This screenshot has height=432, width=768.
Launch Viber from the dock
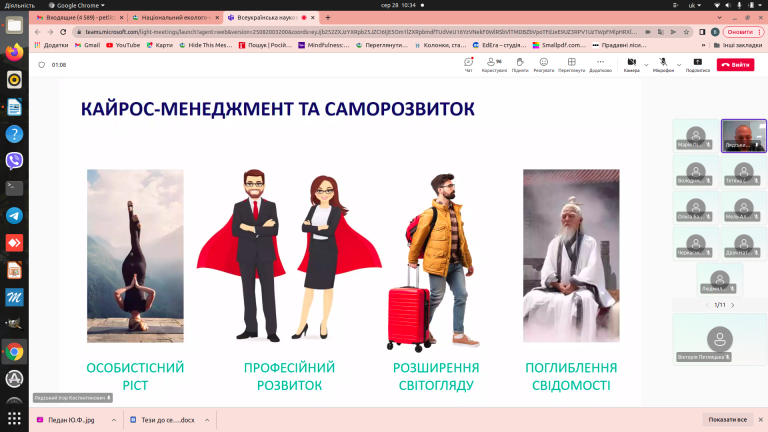[x=14, y=160]
